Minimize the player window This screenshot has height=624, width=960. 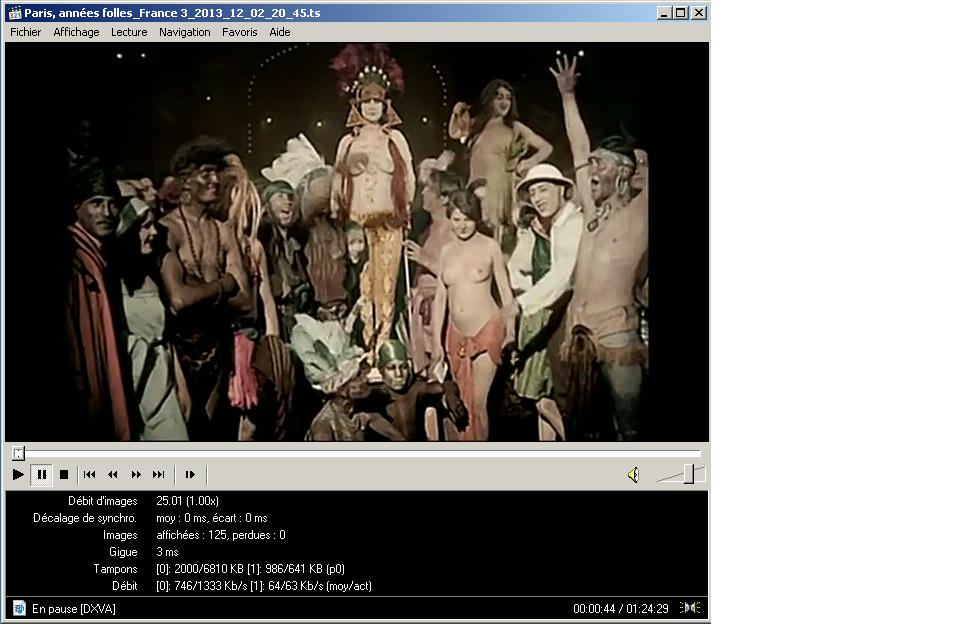(x=664, y=13)
